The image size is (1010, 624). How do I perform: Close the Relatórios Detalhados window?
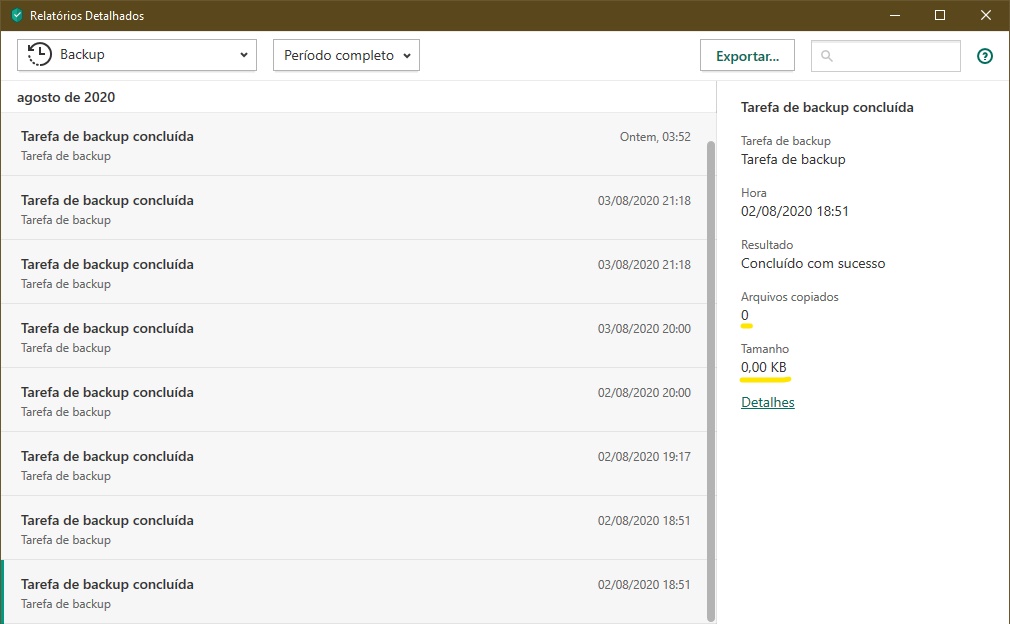pos(986,15)
